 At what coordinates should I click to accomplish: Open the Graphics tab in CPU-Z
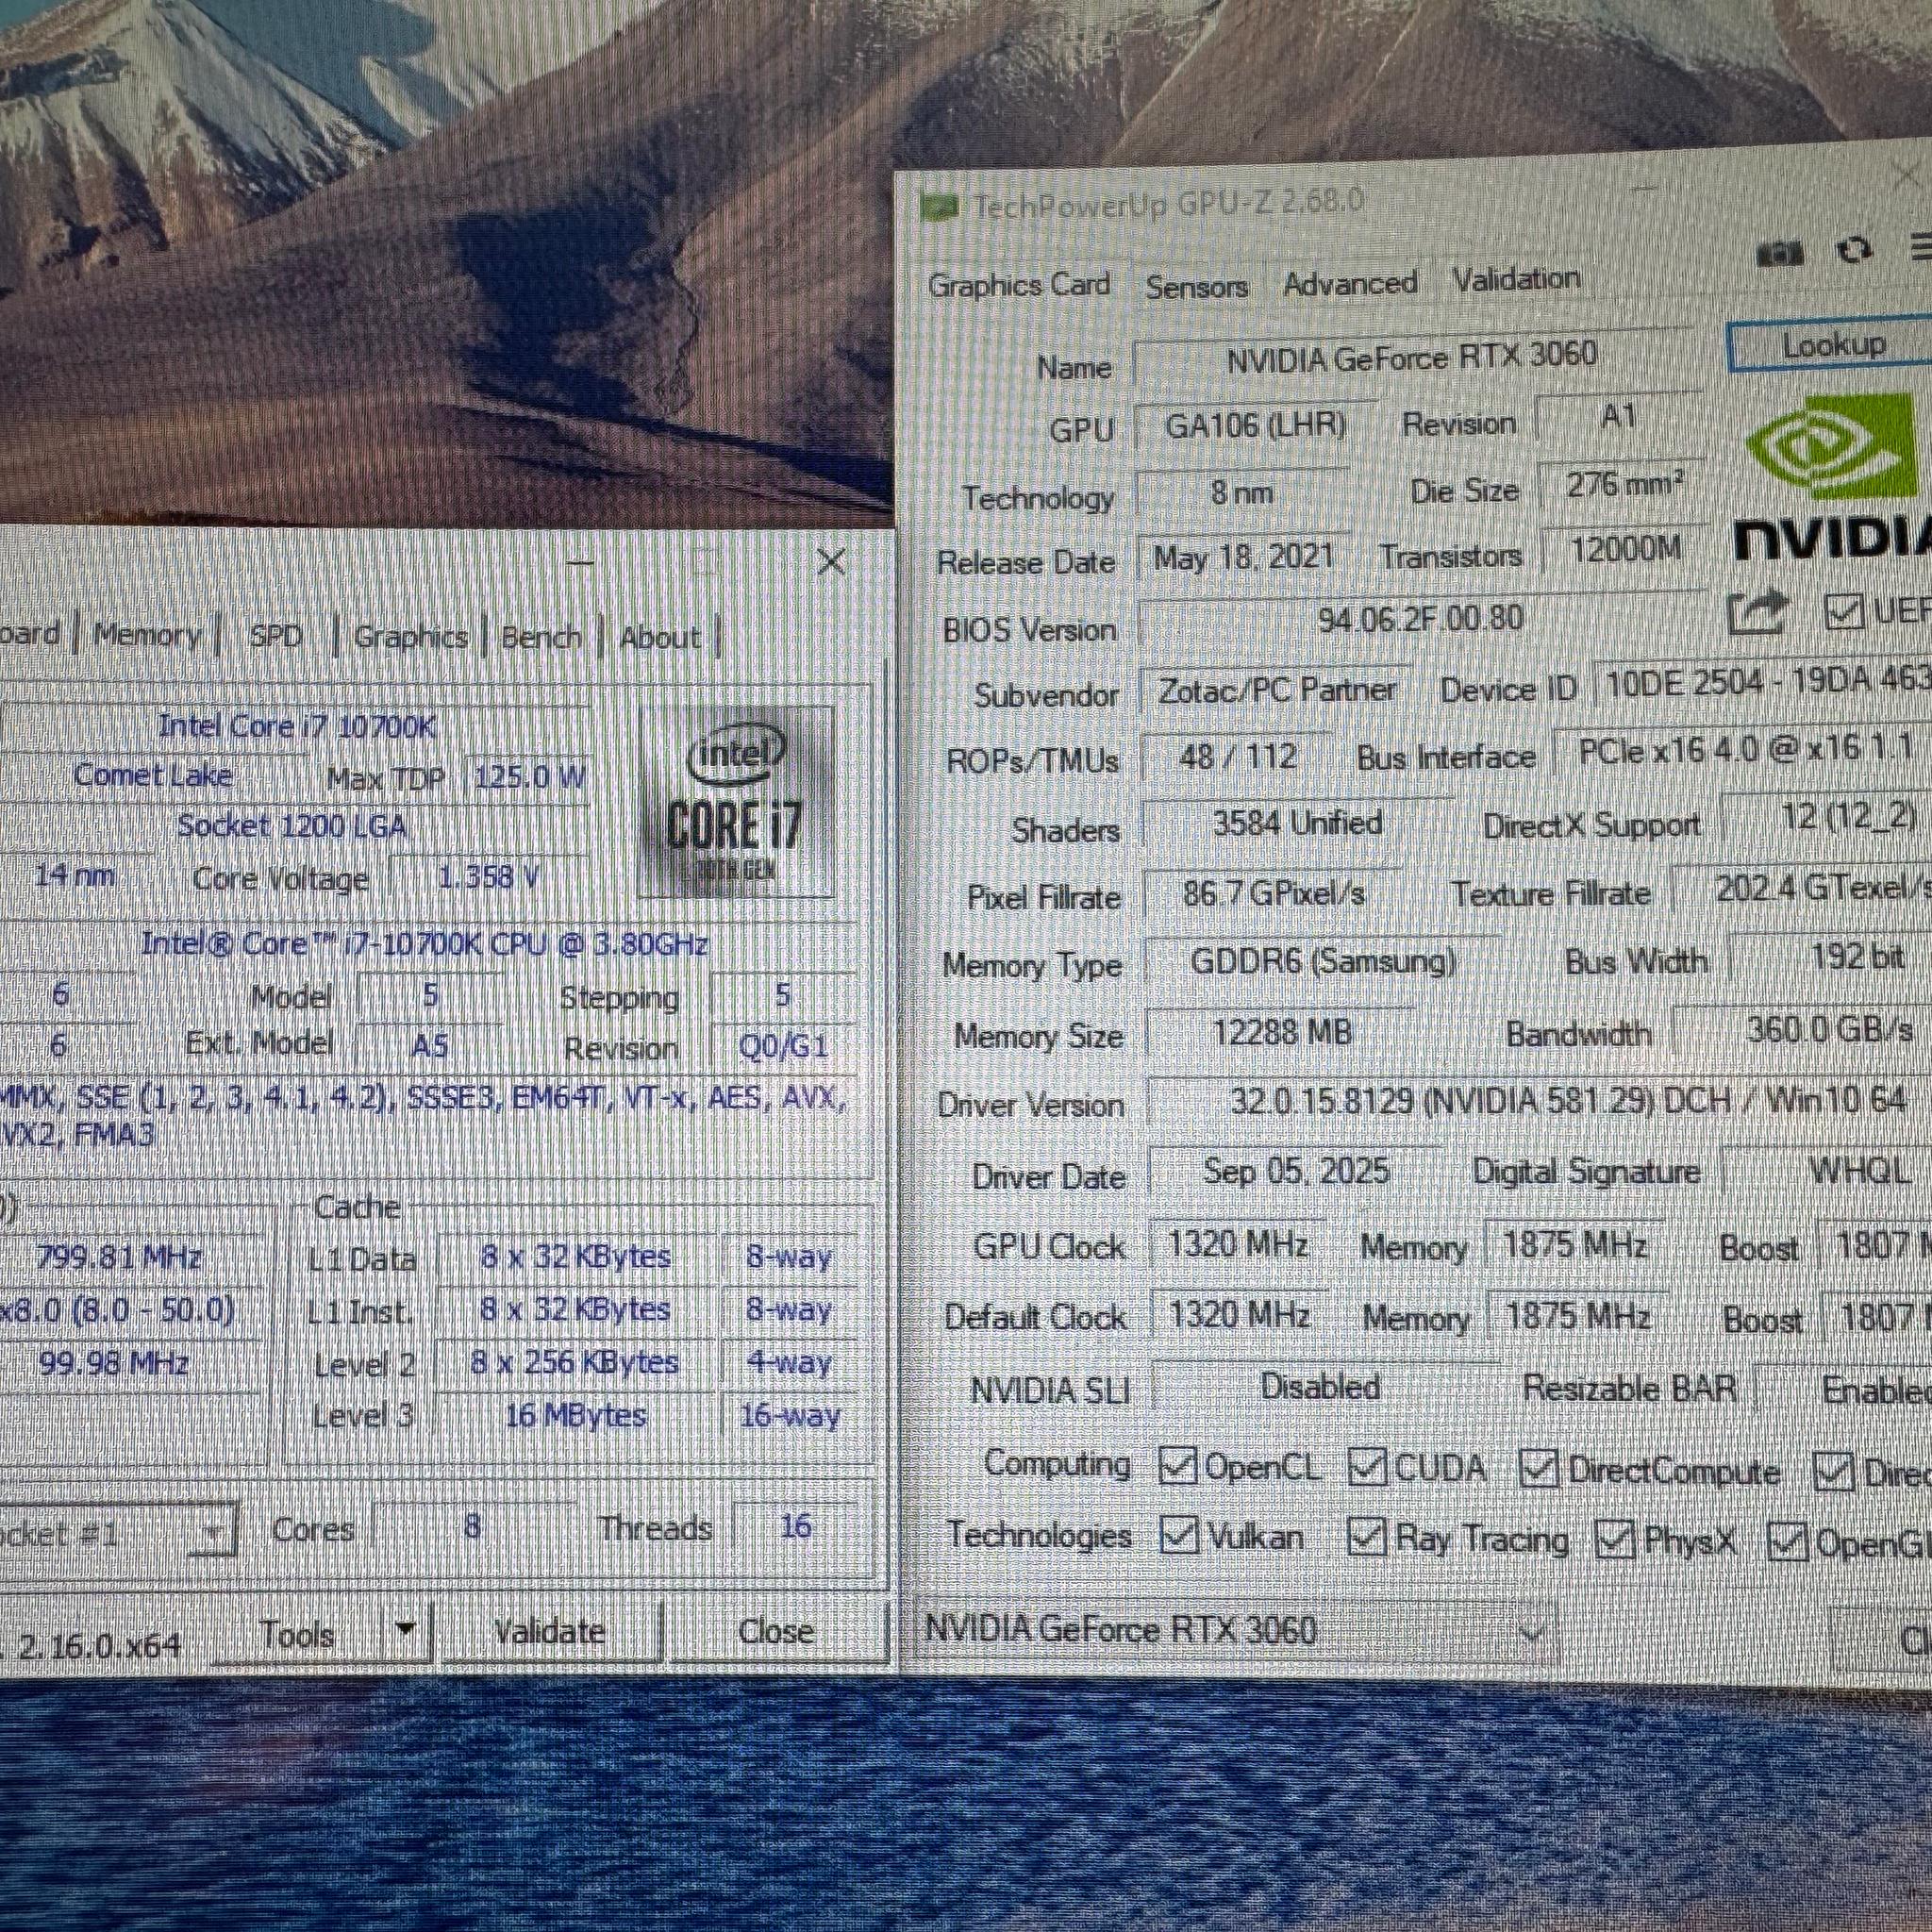411,637
